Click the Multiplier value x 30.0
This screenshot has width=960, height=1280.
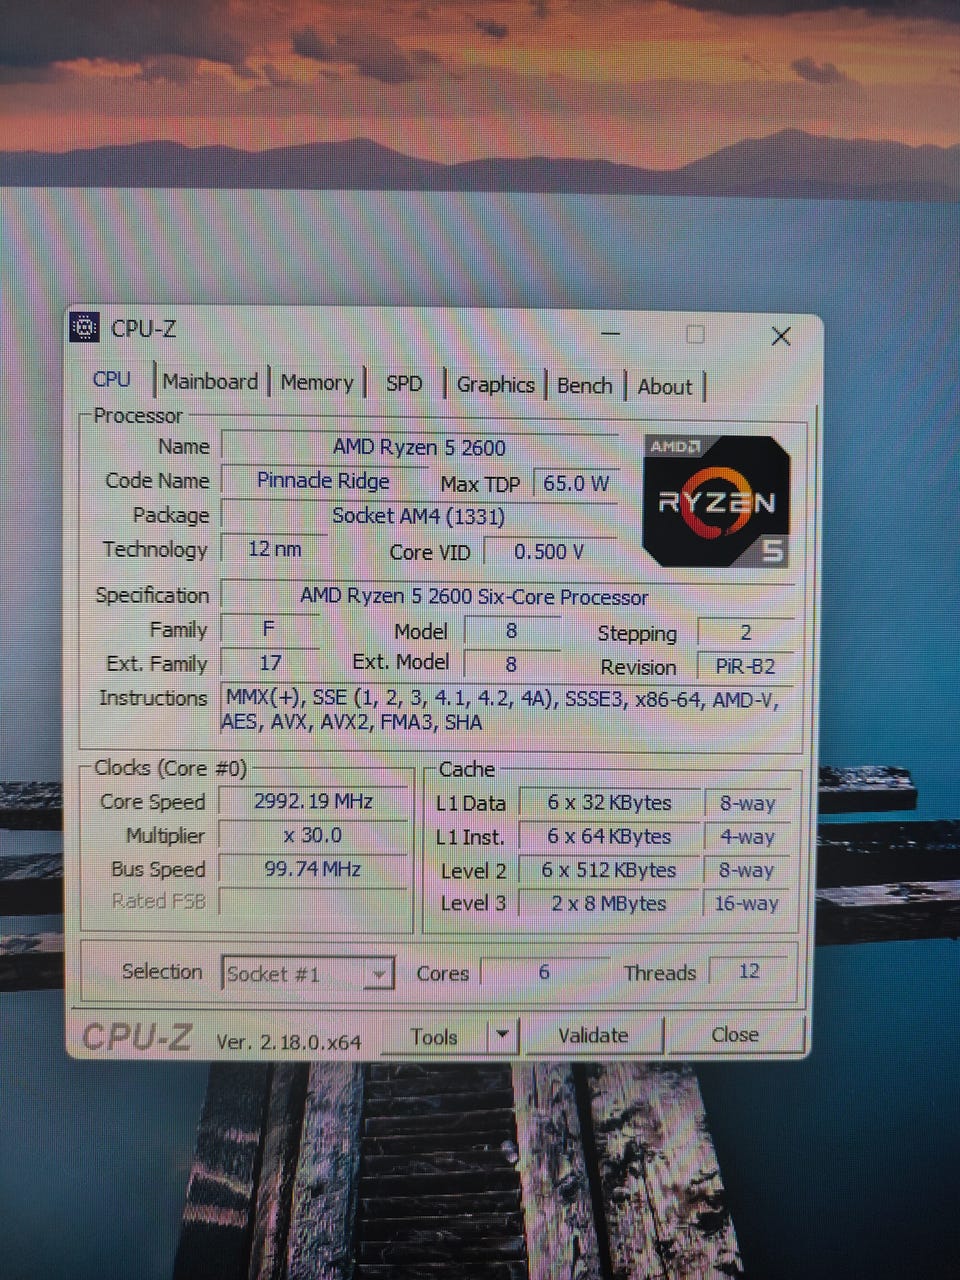[x=313, y=836]
